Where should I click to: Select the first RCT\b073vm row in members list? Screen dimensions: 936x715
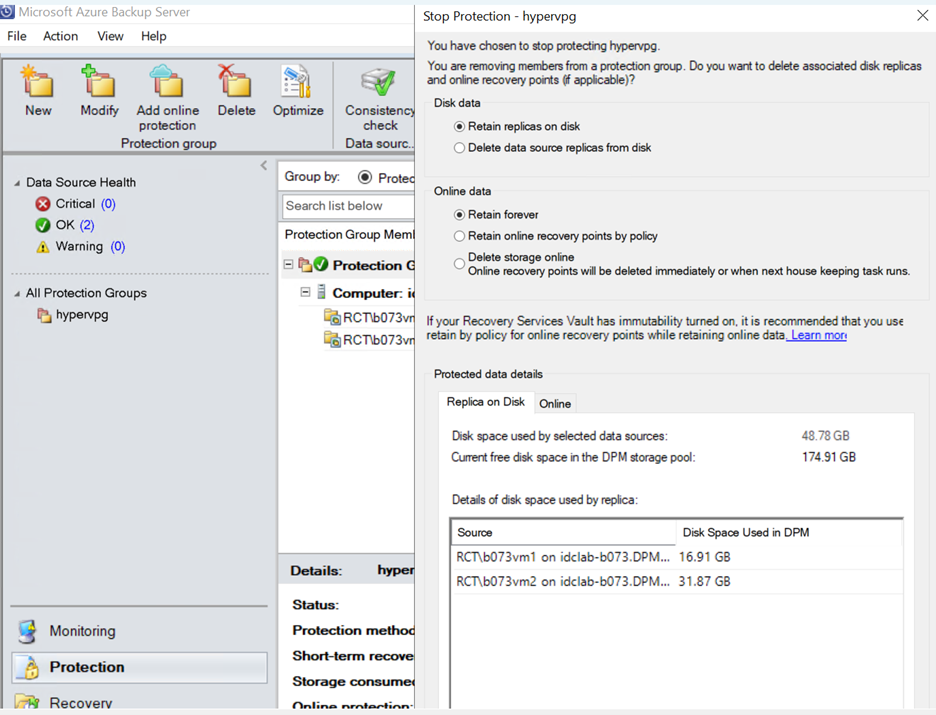369,318
